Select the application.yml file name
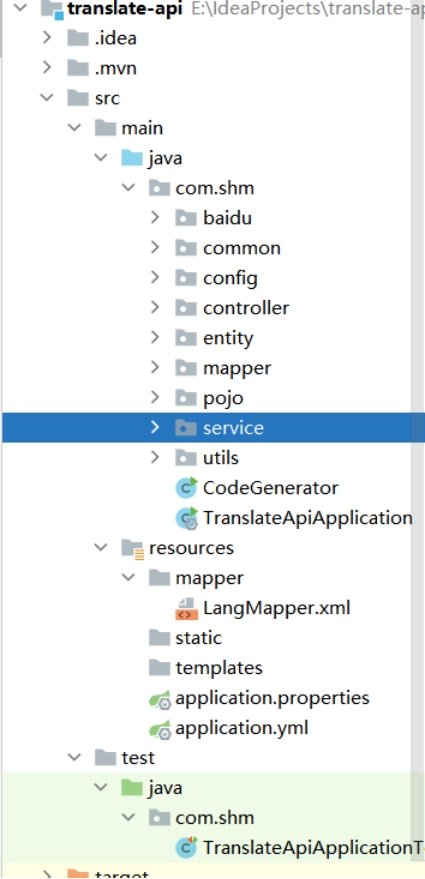Screen dimensions: 425x879 (242, 728)
